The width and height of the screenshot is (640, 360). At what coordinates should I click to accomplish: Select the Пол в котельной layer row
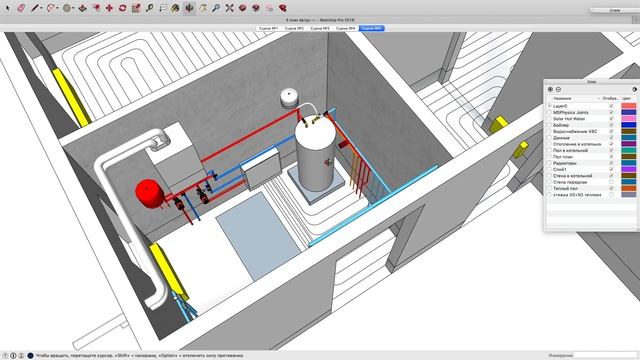click(591, 150)
